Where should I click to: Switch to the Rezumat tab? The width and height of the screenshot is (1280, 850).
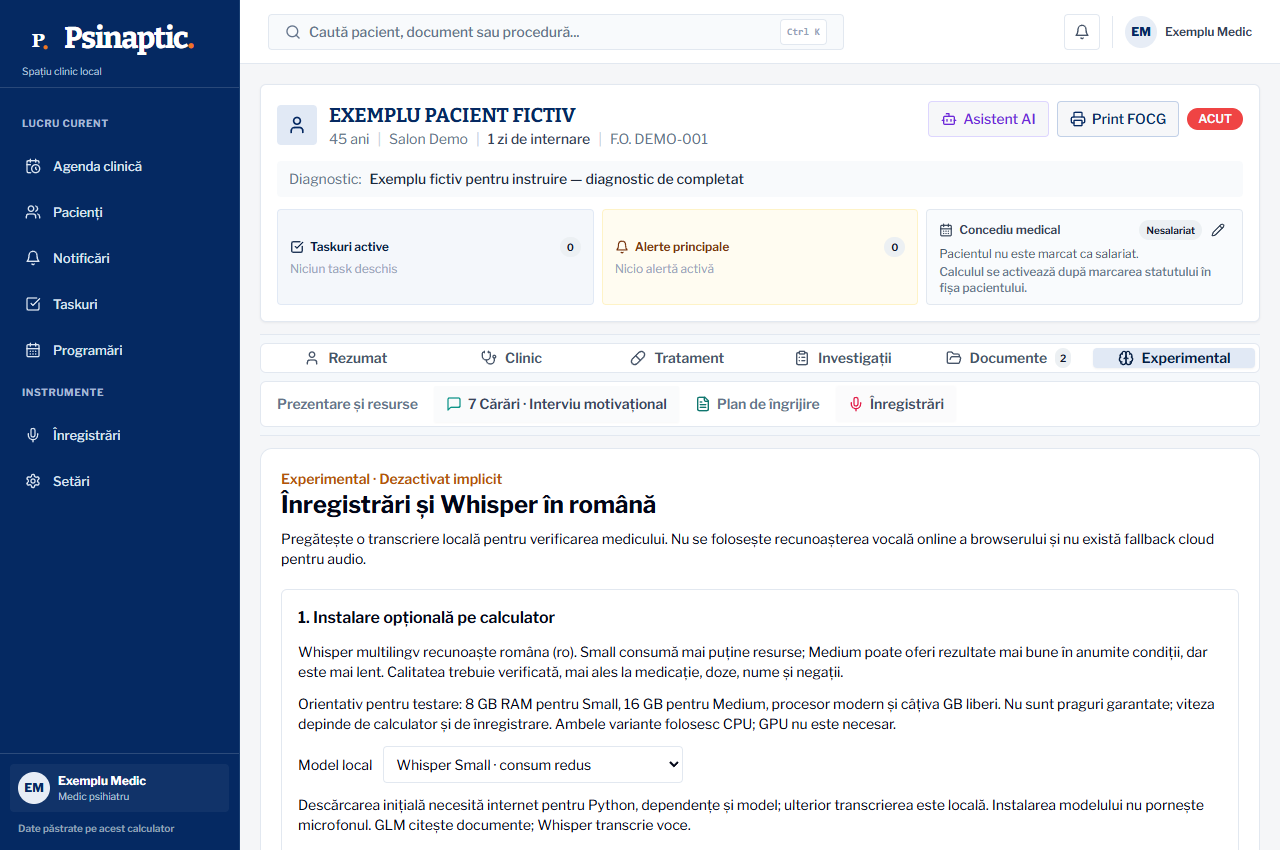346,358
